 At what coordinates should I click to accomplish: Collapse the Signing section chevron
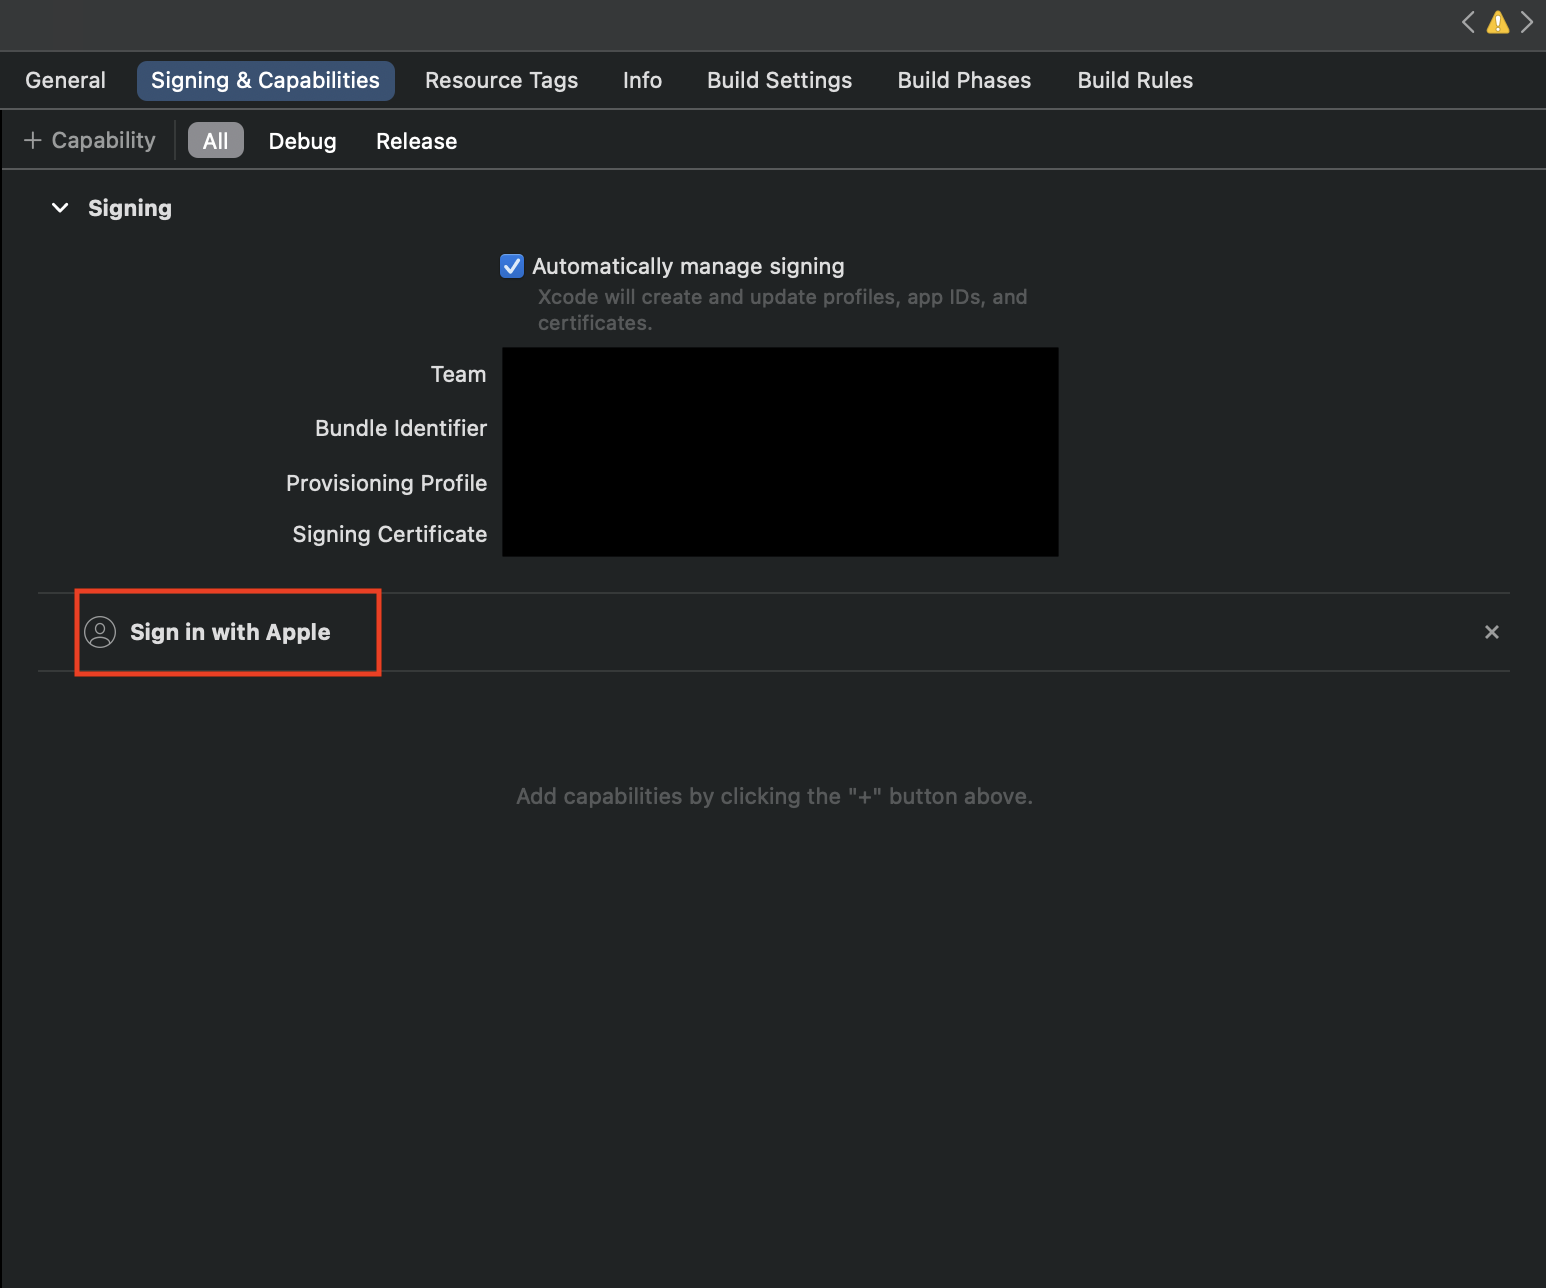point(60,208)
